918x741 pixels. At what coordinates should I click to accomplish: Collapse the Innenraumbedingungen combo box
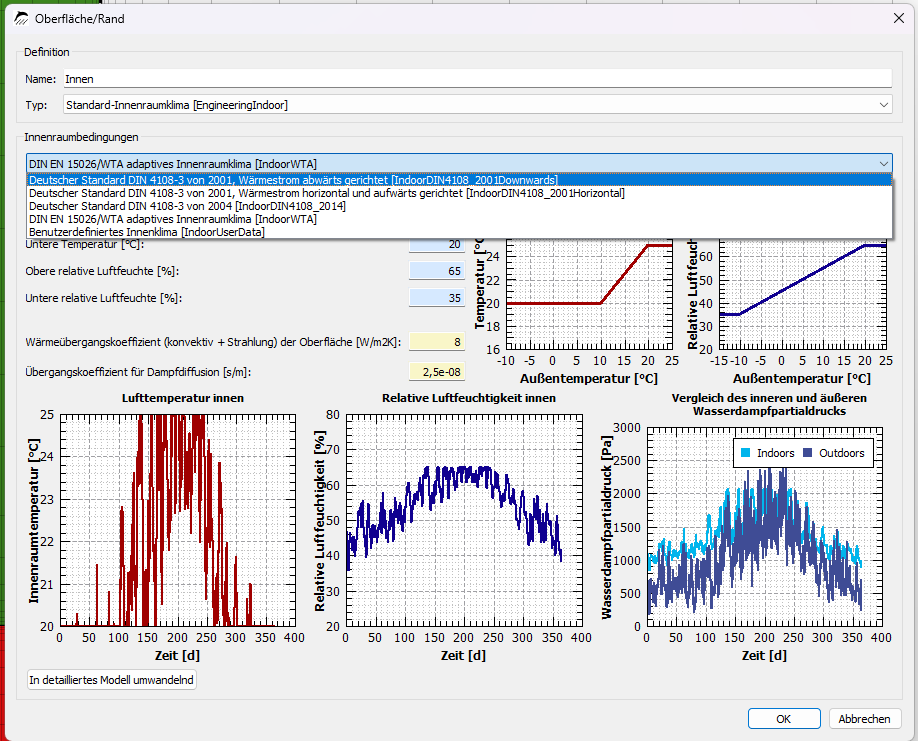(459, 164)
